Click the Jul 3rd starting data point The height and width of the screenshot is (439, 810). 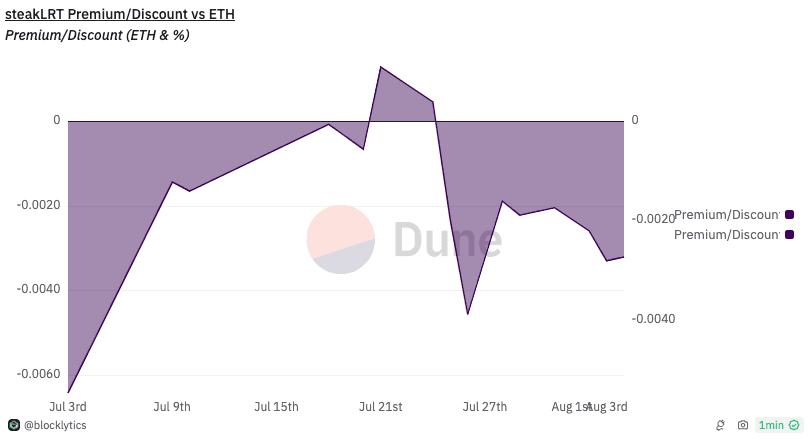[68, 393]
